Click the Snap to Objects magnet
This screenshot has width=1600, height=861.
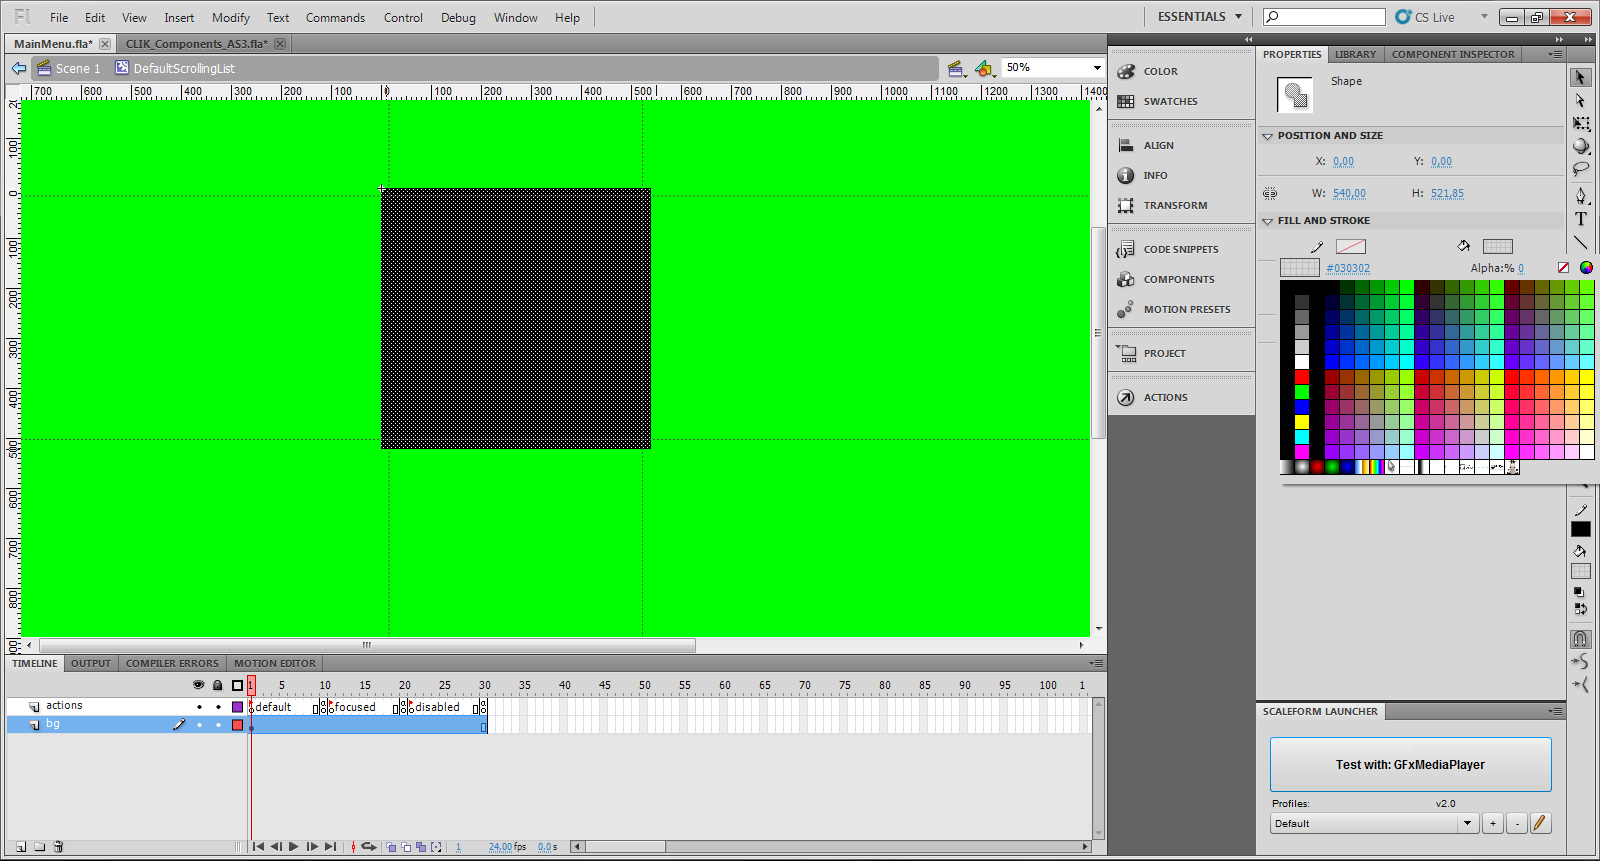pyautogui.click(x=1580, y=638)
